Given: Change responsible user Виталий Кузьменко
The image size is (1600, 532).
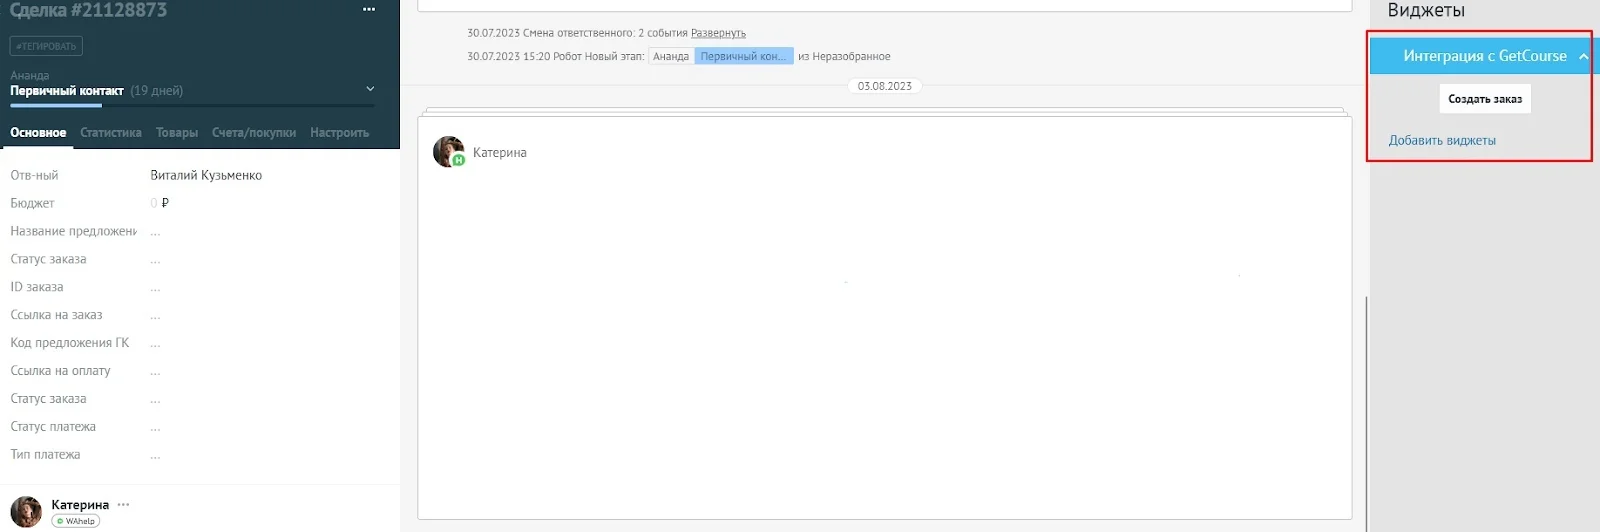Looking at the screenshot, I should point(206,175).
